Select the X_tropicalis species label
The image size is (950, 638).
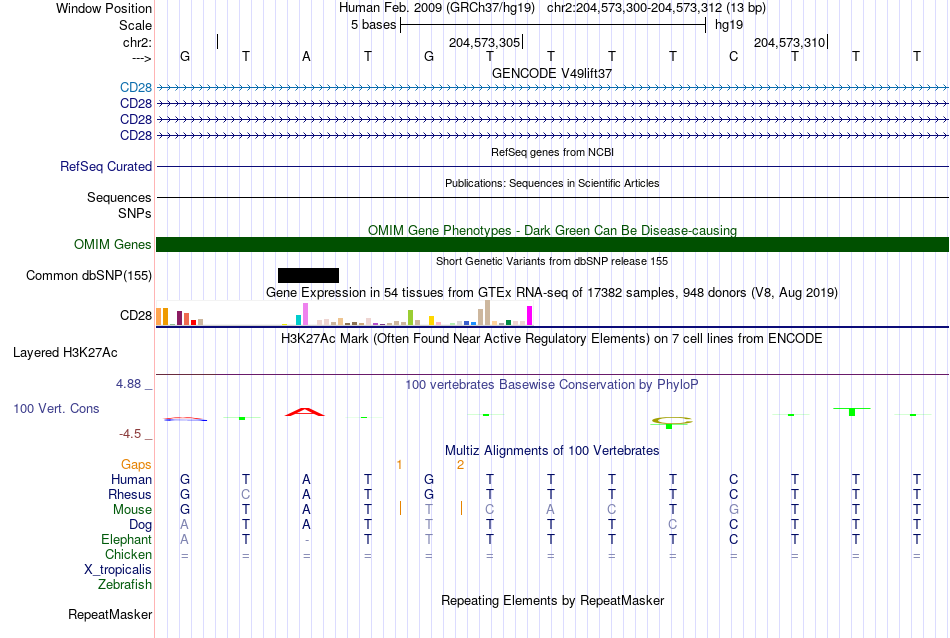[x=118, y=570]
